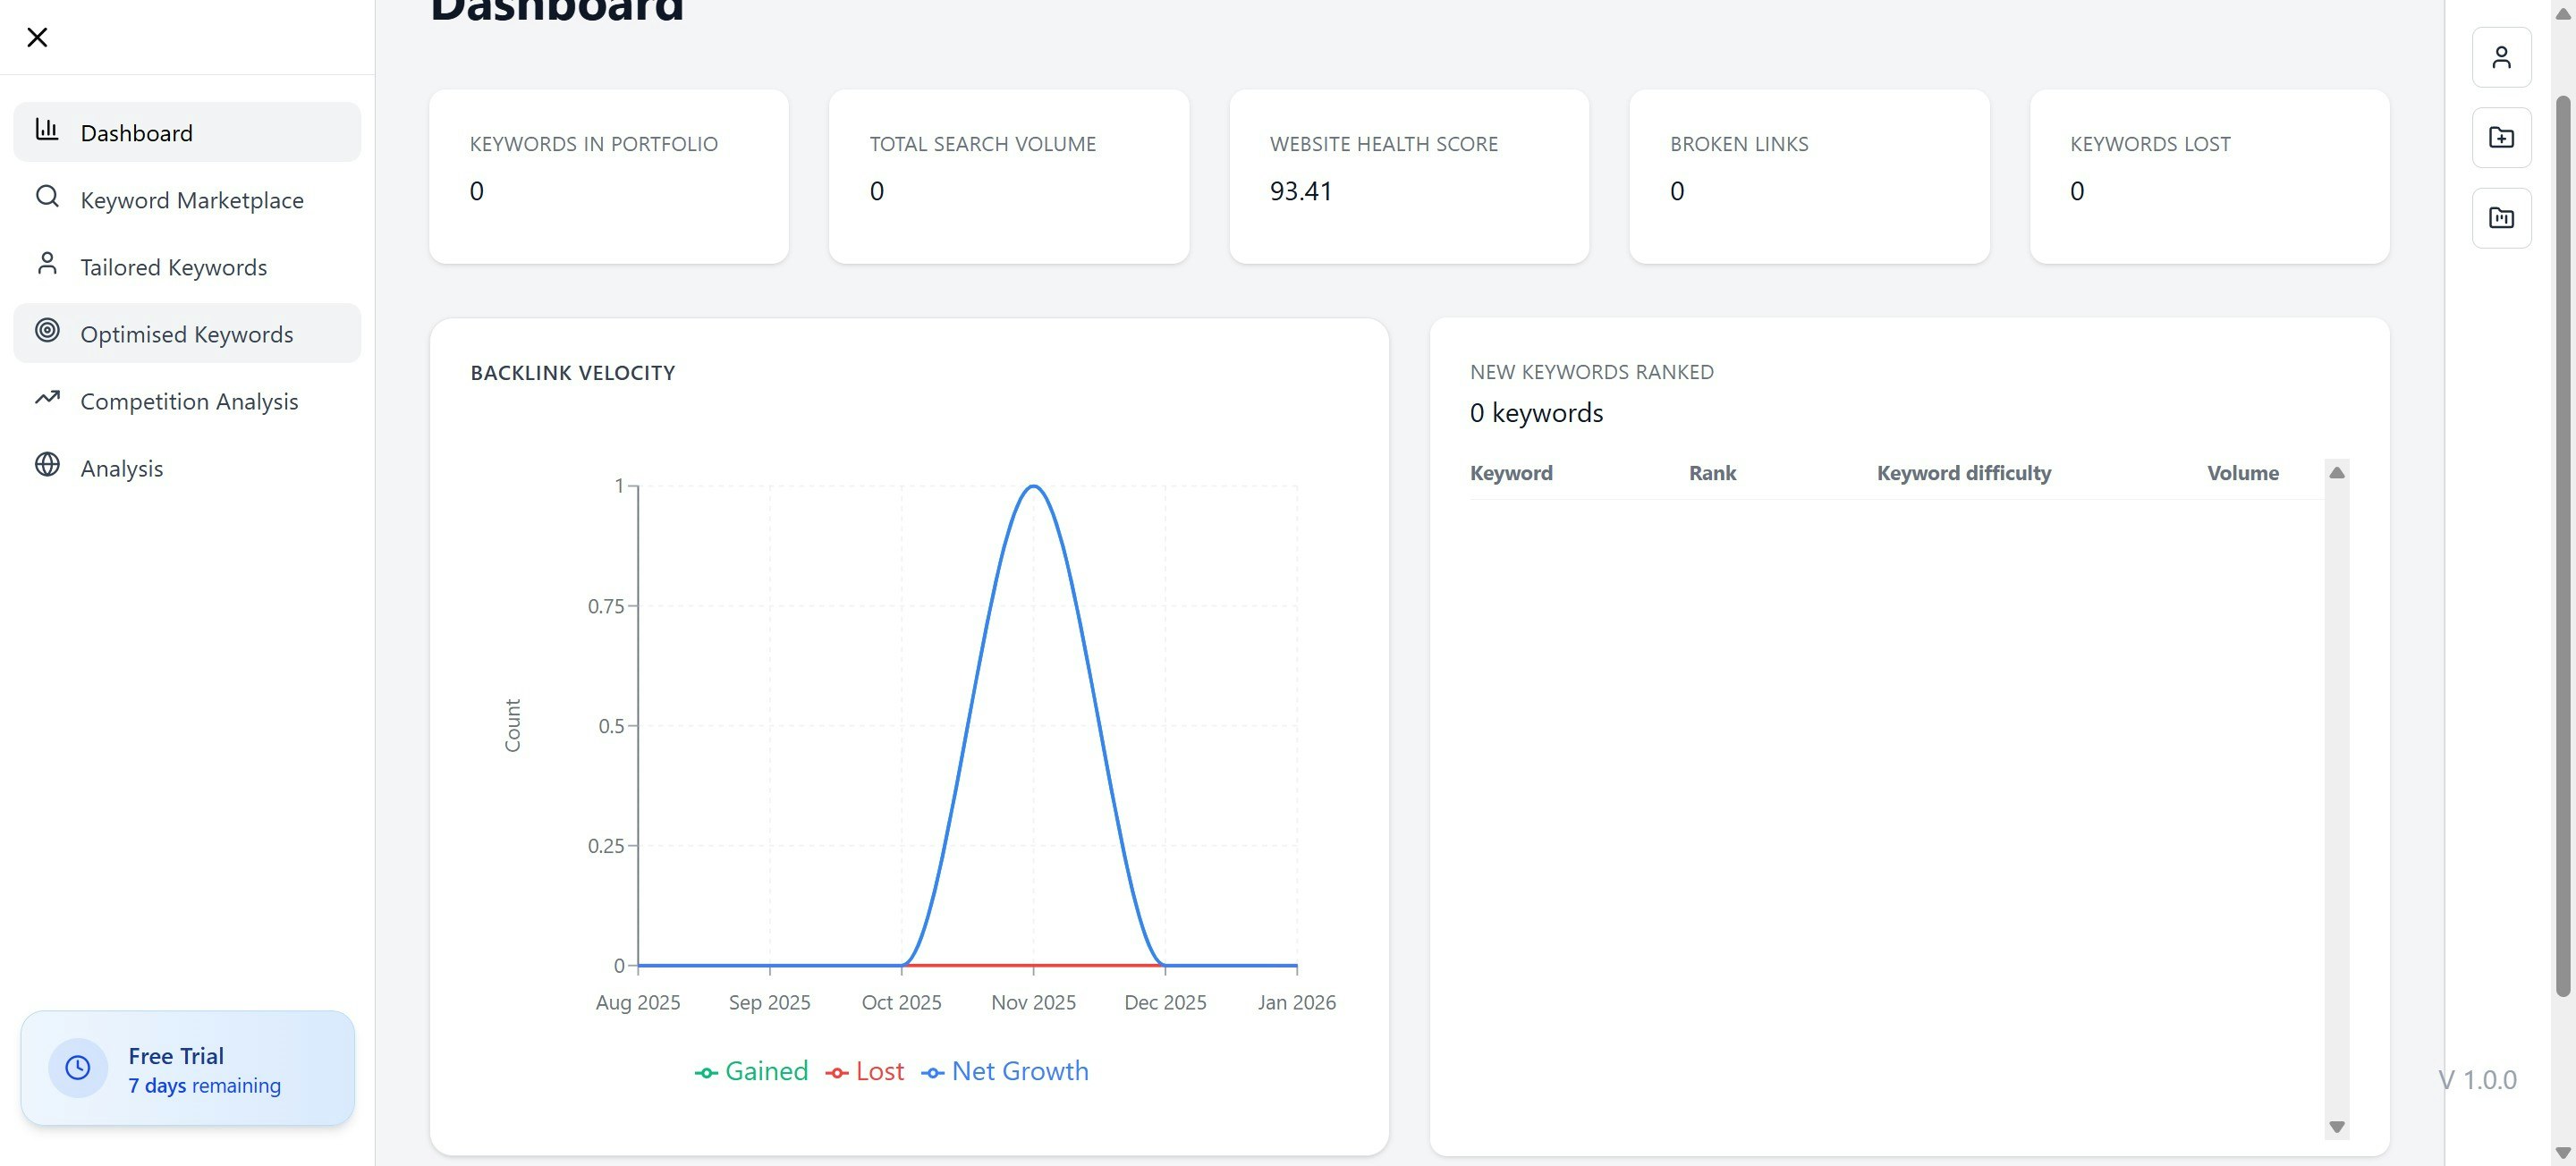Click the Free Trial clock icon
Image resolution: width=2576 pixels, height=1166 pixels.
78,1068
